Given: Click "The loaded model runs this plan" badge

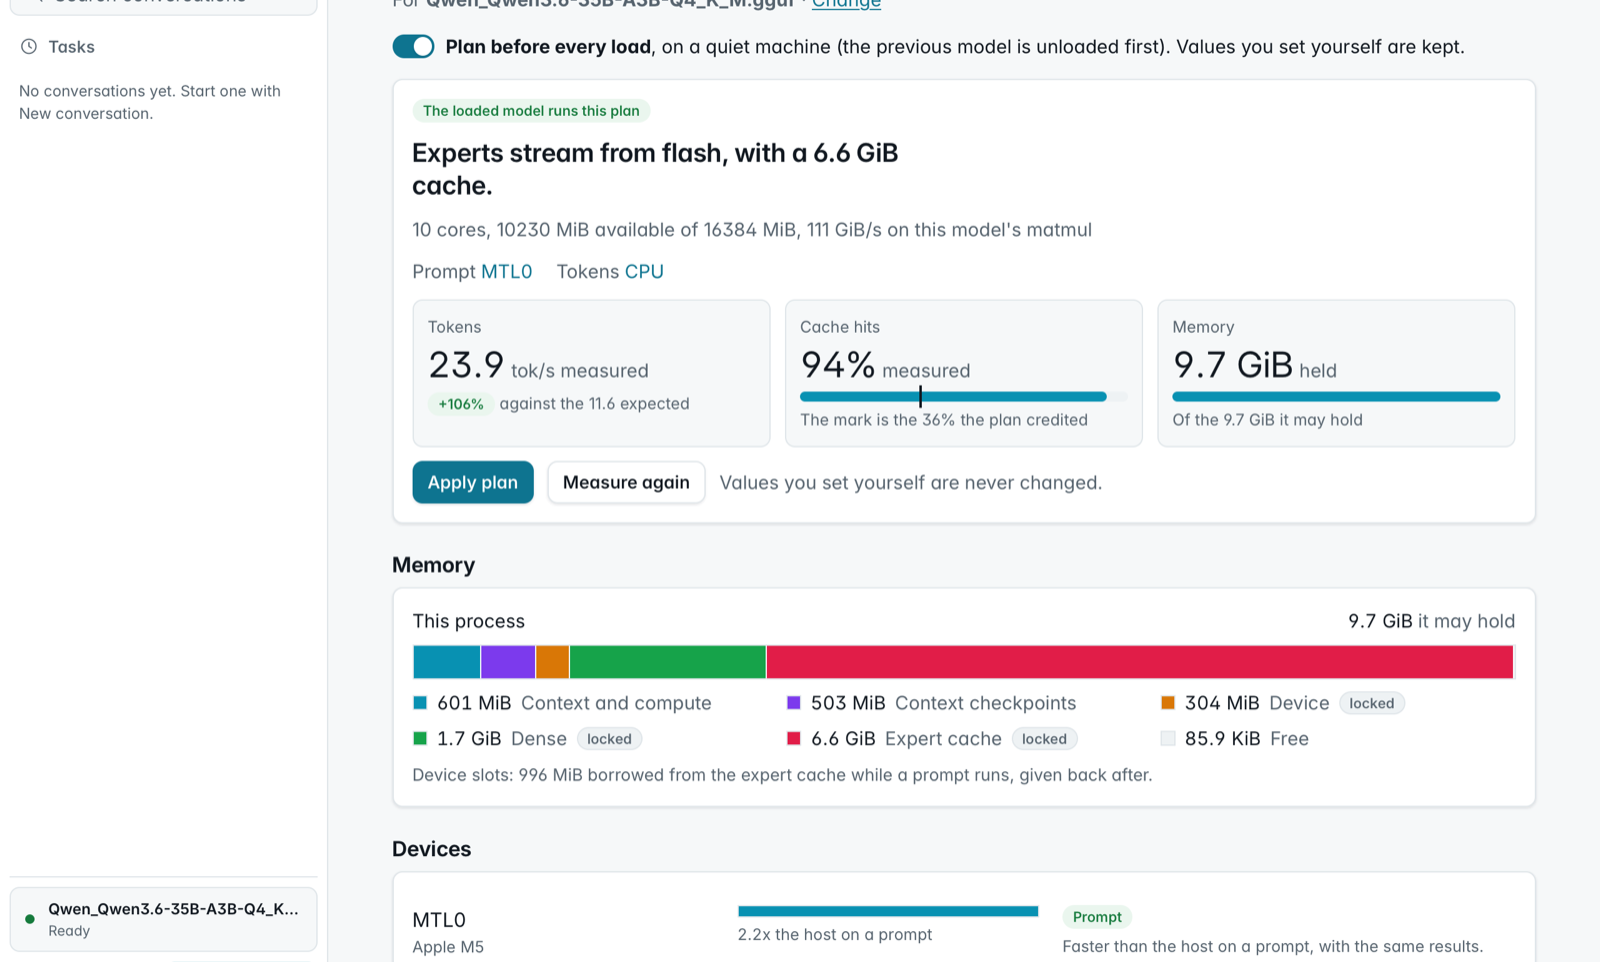Looking at the screenshot, I should click(531, 111).
